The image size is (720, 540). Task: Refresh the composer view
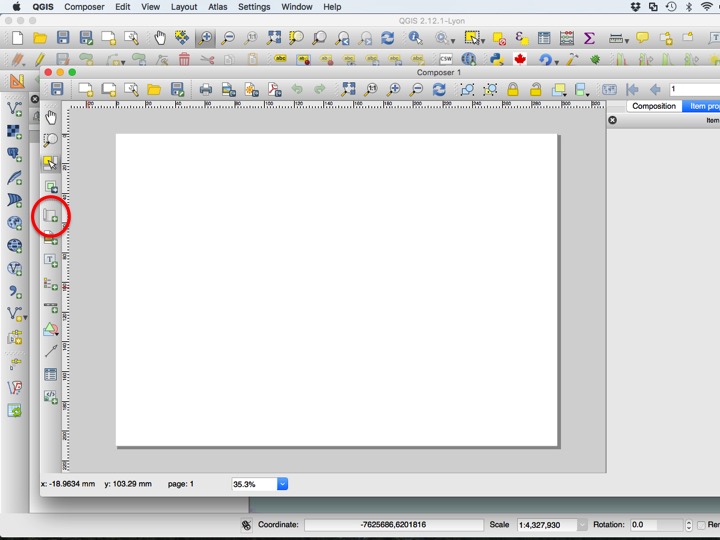[439, 89]
